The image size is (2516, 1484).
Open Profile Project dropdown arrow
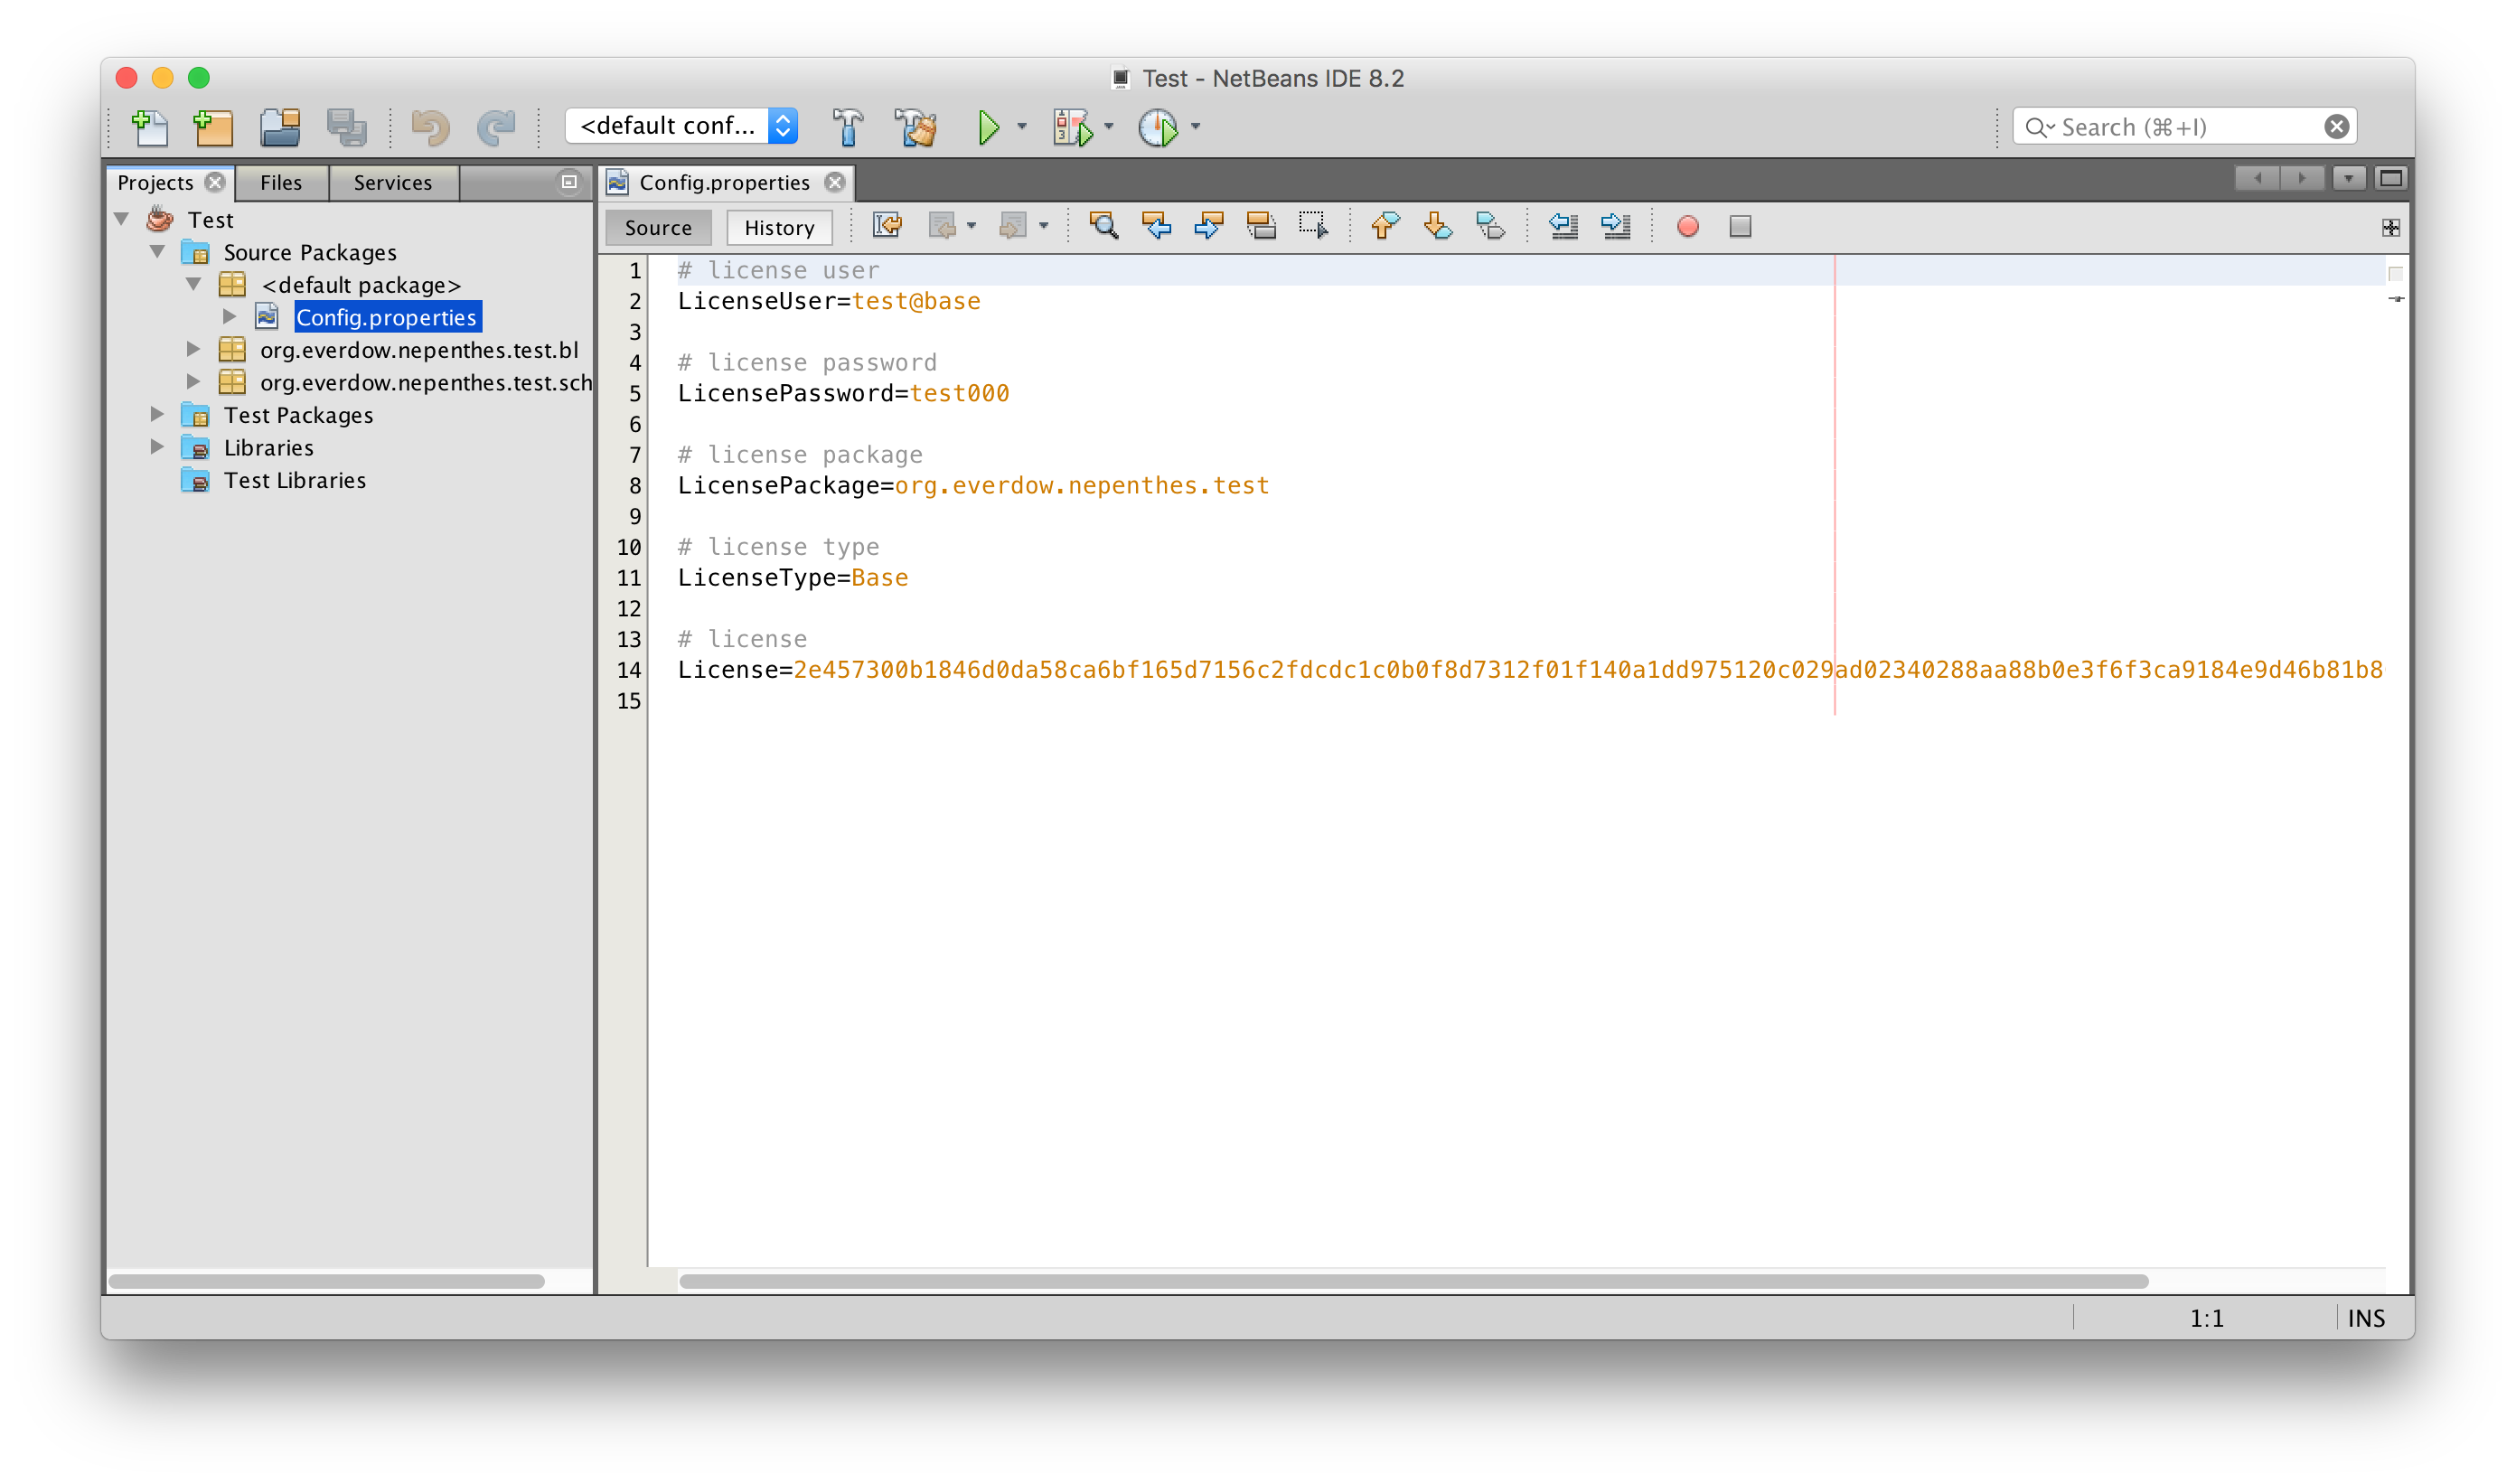[x=1196, y=127]
